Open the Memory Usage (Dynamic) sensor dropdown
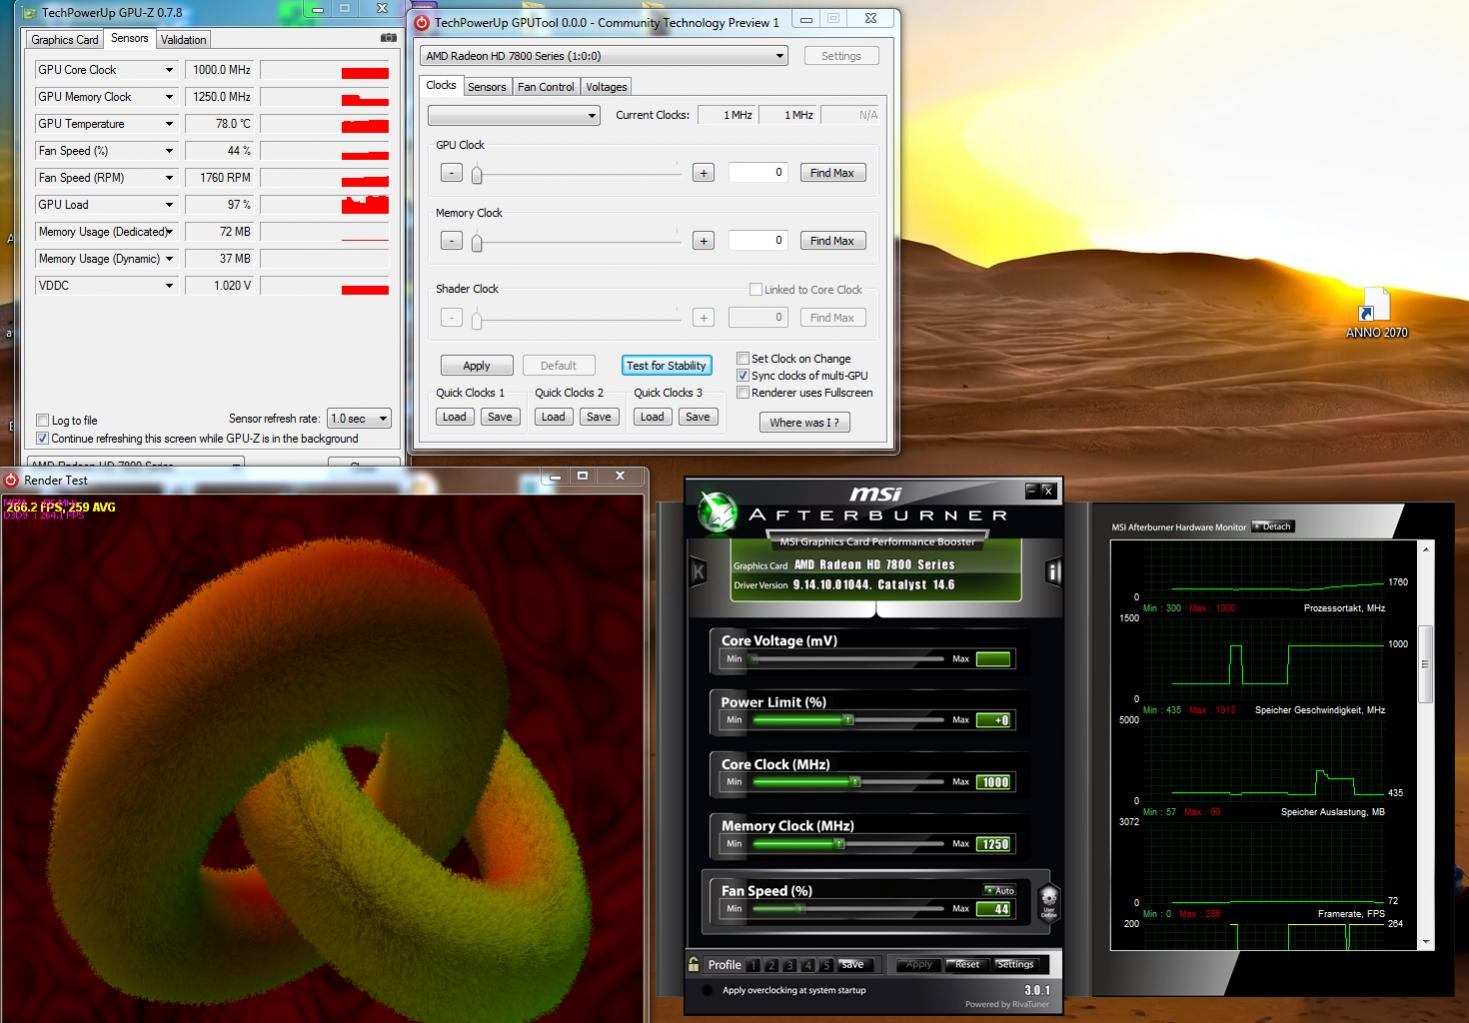Screen dimensions: 1469x1023 169,259
